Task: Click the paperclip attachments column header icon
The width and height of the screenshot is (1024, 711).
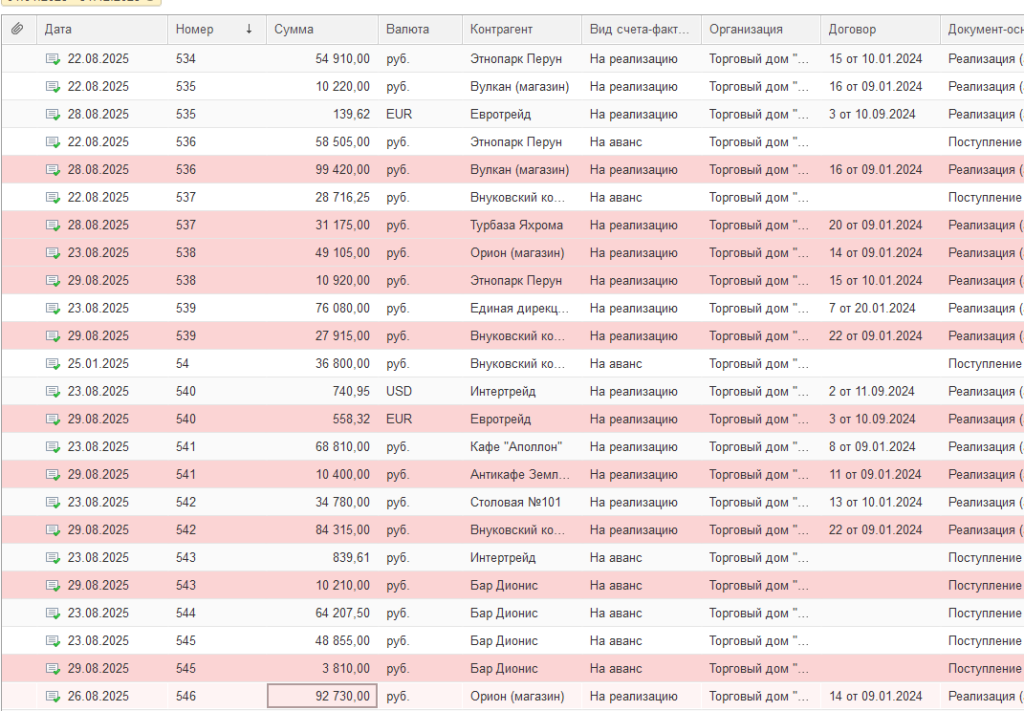Action: coord(17,30)
